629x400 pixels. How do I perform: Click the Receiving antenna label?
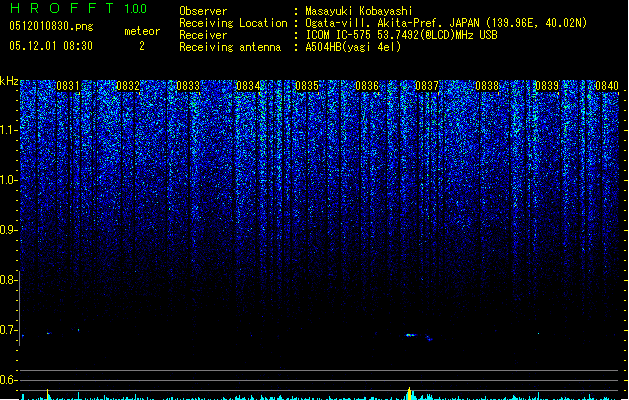[230, 47]
